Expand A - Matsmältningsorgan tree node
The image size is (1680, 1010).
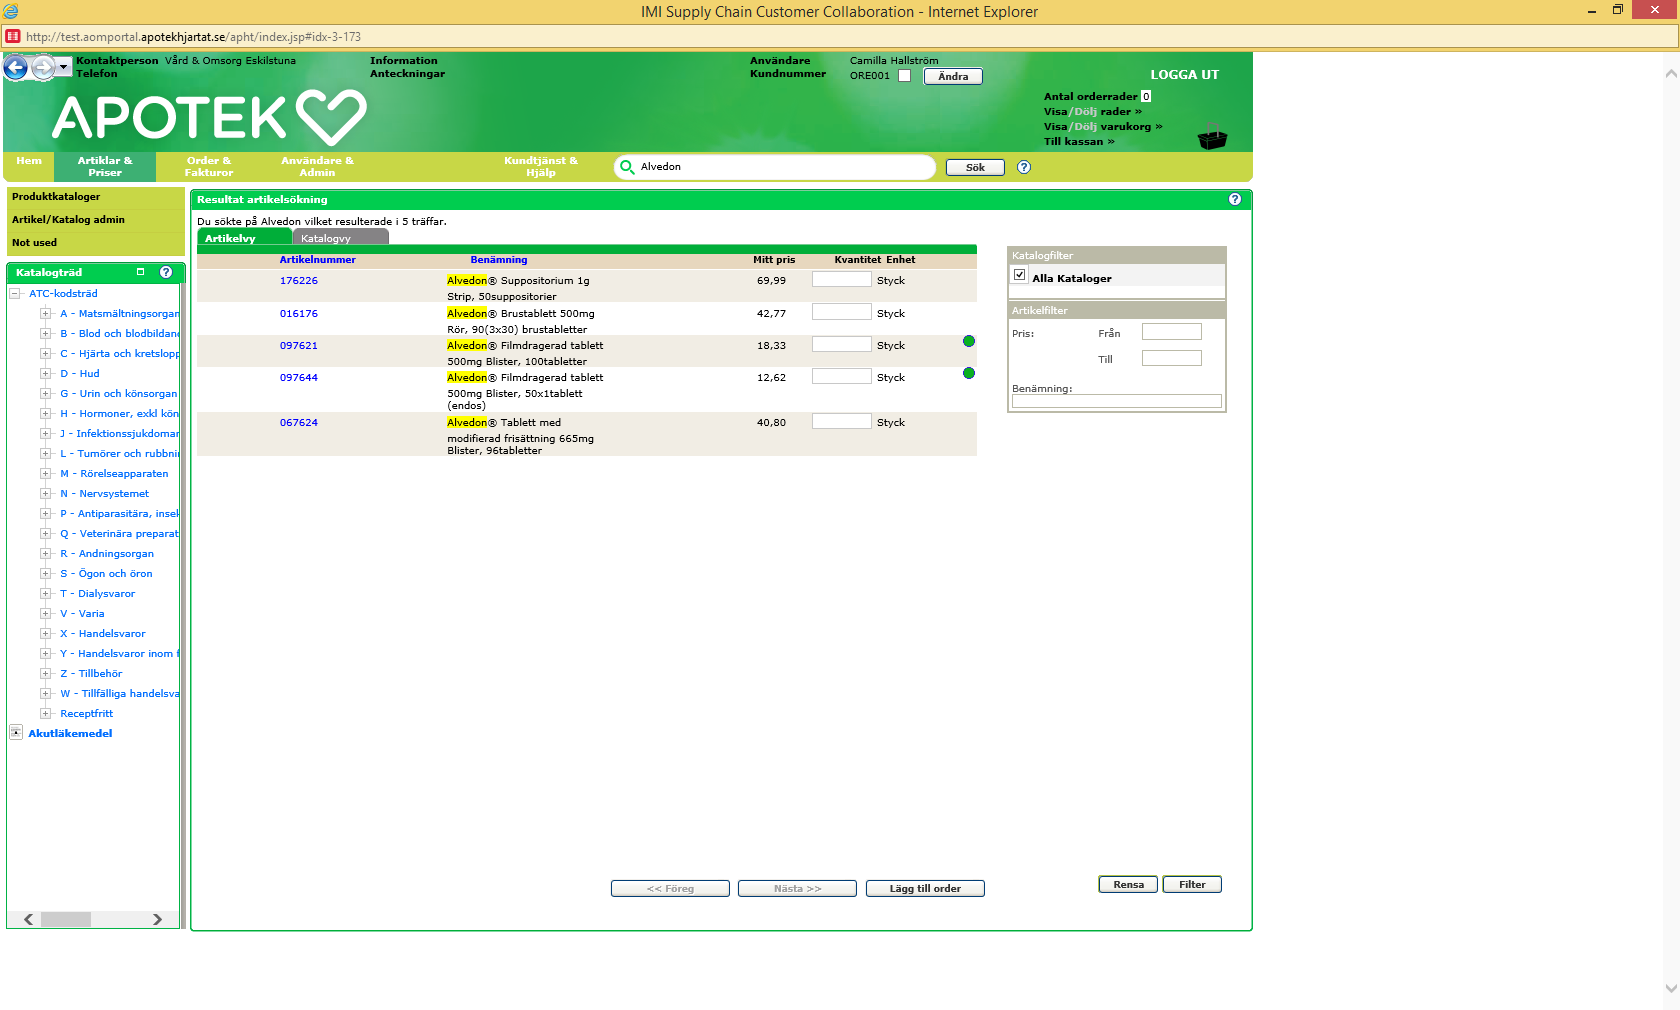coord(45,313)
